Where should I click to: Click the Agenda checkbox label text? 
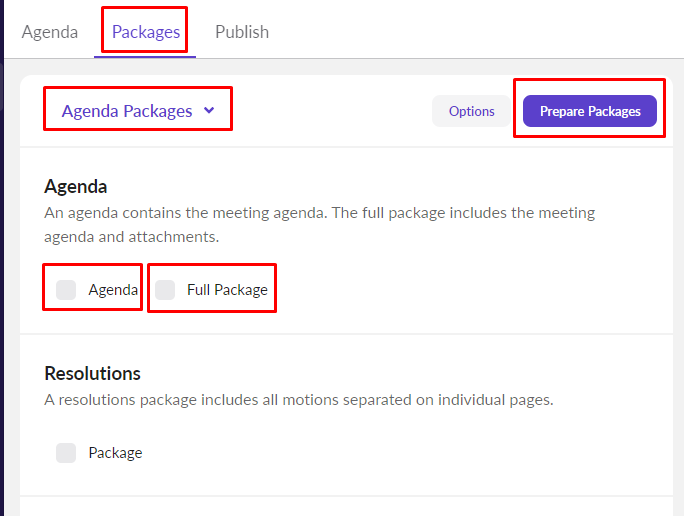click(113, 290)
